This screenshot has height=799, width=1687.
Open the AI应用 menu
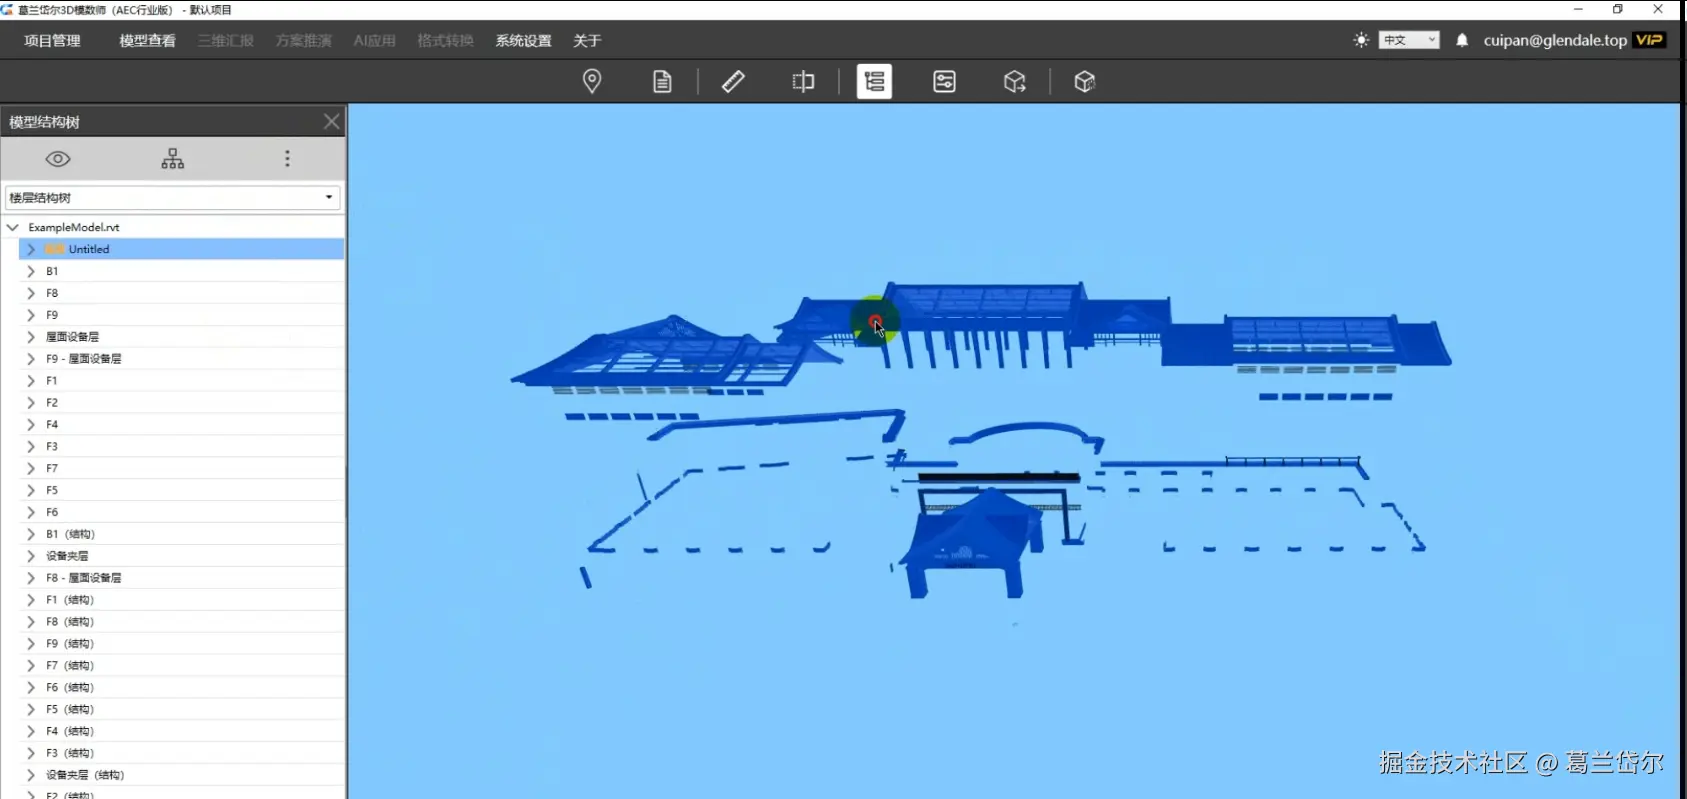point(374,41)
